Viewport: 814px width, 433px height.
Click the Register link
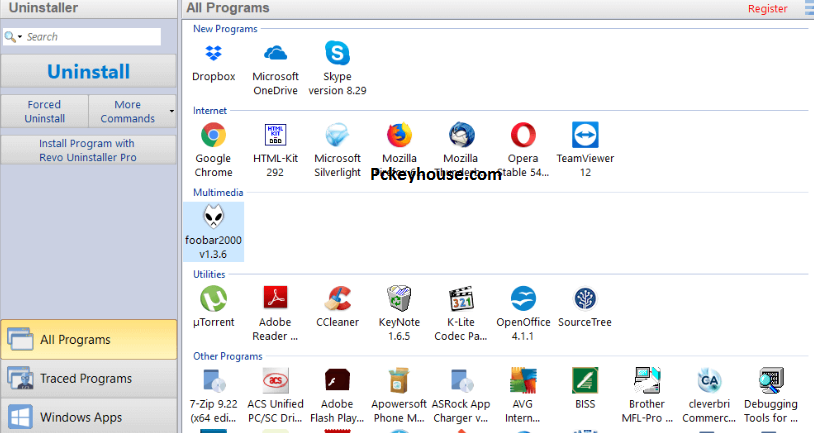767,9
